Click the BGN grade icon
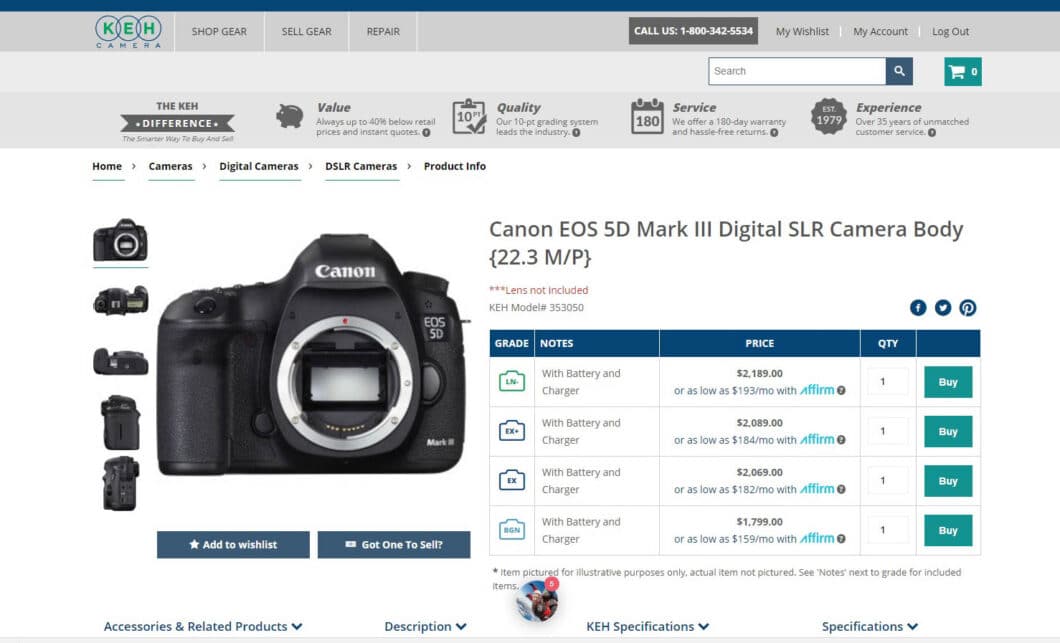This screenshot has width=1060, height=643. tap(512, 529)
